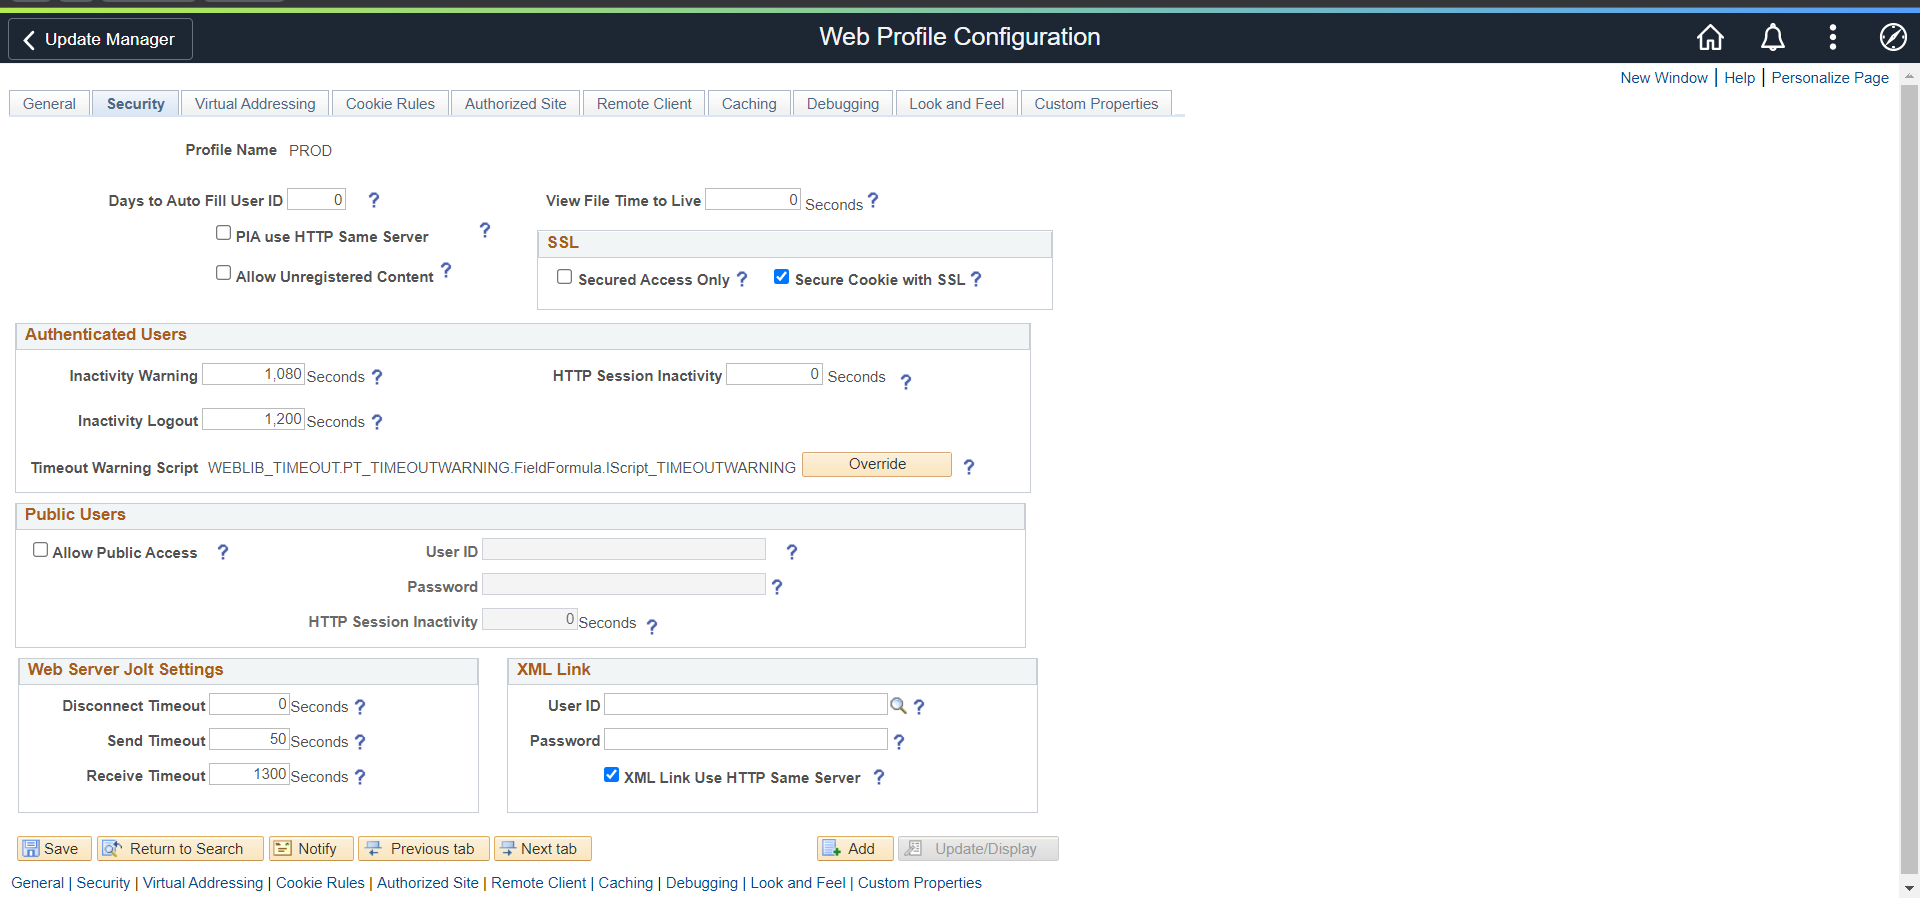Open the notifications bell icon
This screenshot has width=1920, height=898.
[1772, 38]
